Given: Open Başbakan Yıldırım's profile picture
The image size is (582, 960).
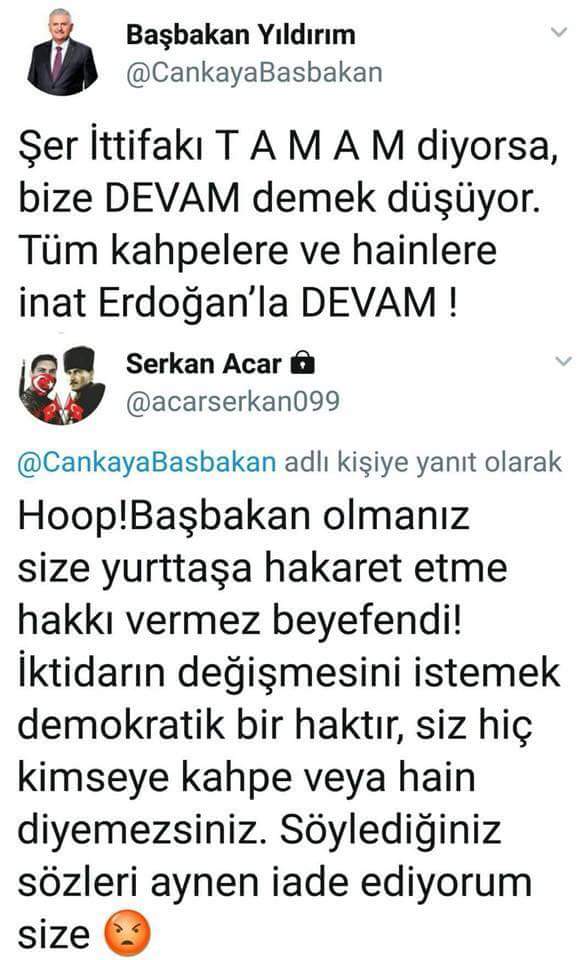Looking at the screenshot, I should [x=62, y=53].
